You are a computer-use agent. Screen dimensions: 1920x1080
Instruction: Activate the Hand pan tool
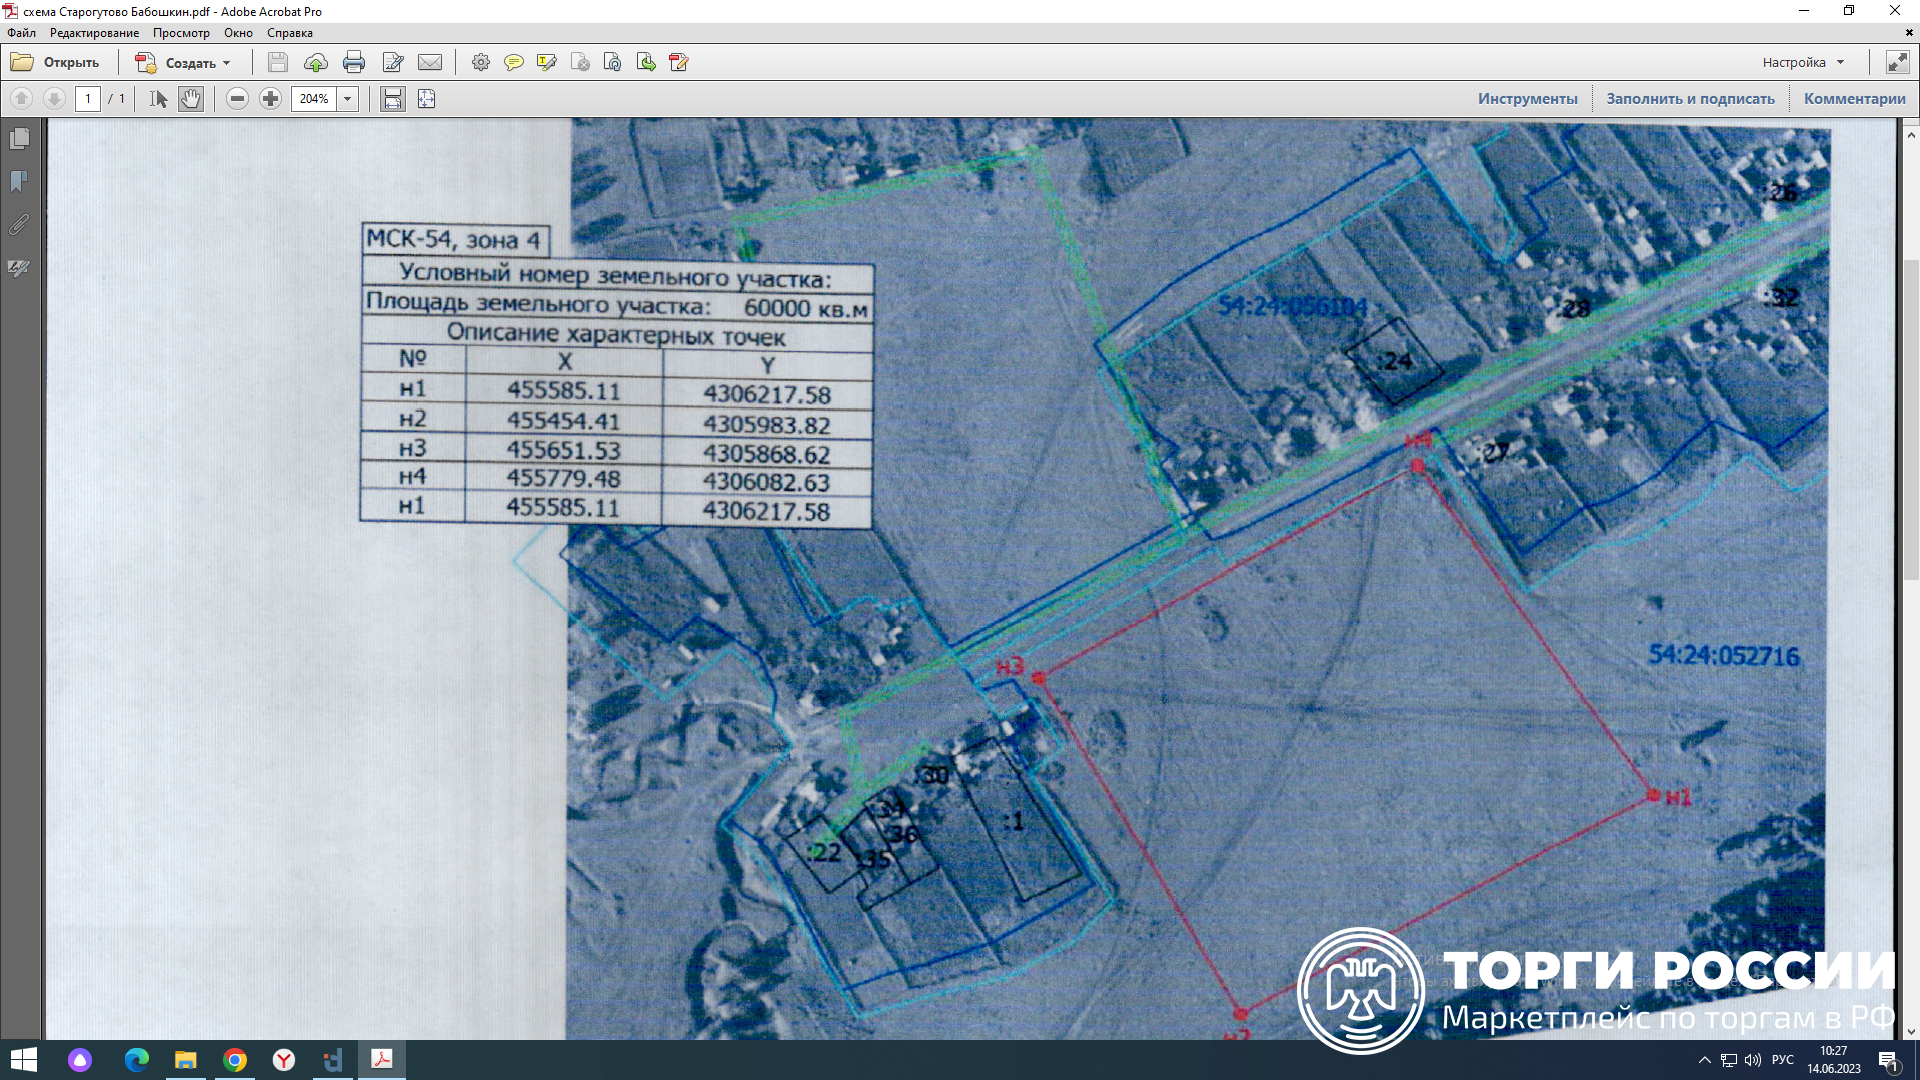point(191,98)
